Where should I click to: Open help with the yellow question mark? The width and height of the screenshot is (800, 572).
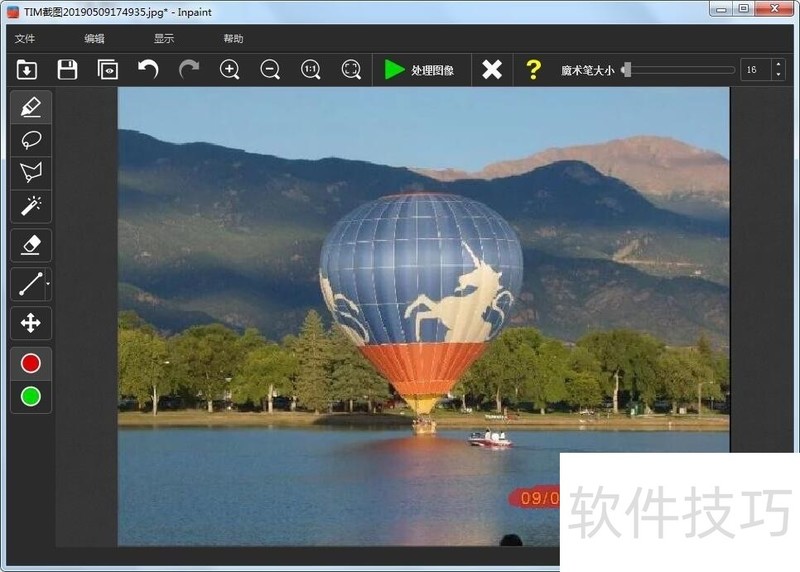click(x=533, y=69)
